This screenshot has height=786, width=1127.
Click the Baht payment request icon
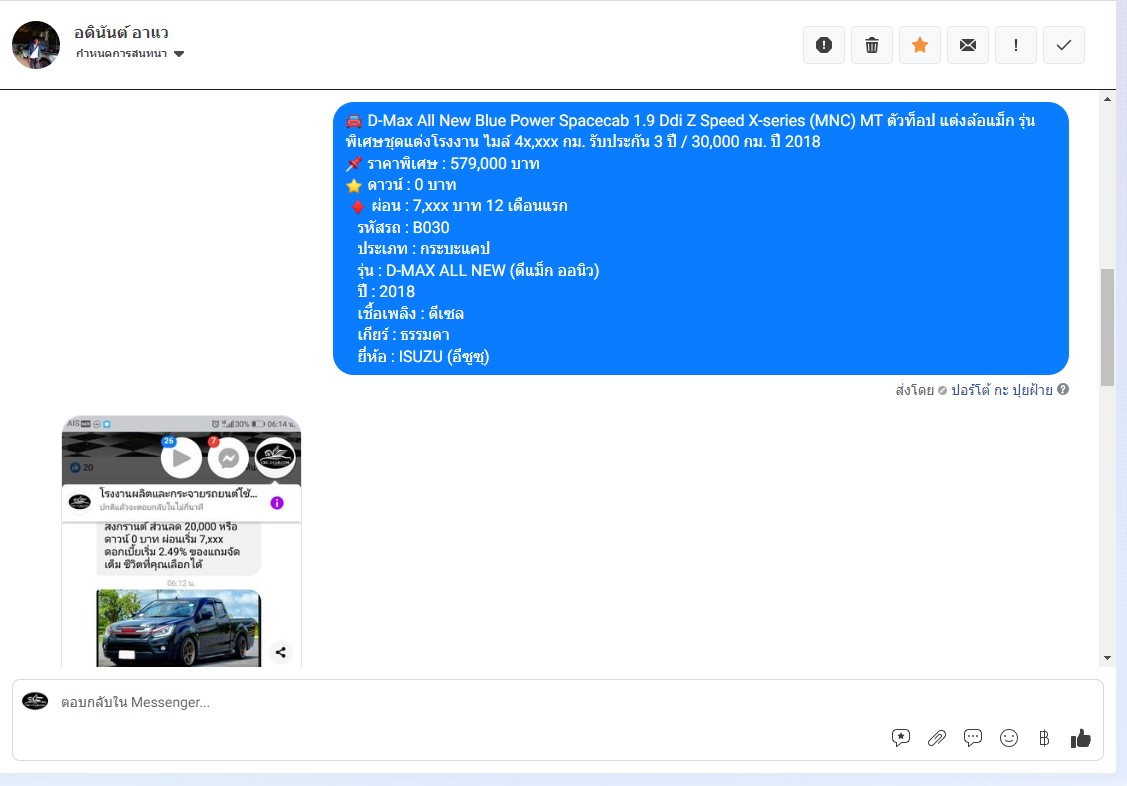pyautogui.click(x=1044, y=738)
